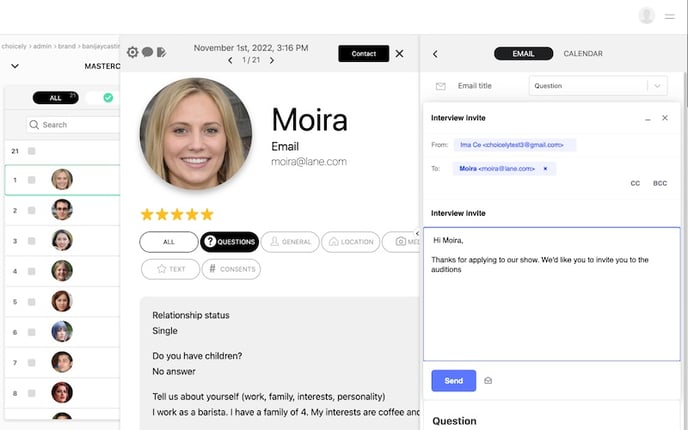This screenshot has height=430, width=688.
Task: Minimize the Interview invite compose box
Action: (645, 118)
